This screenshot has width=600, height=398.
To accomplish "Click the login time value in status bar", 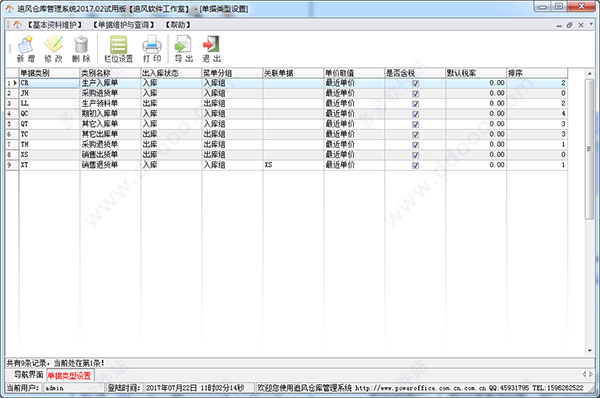I will (199, 388).
